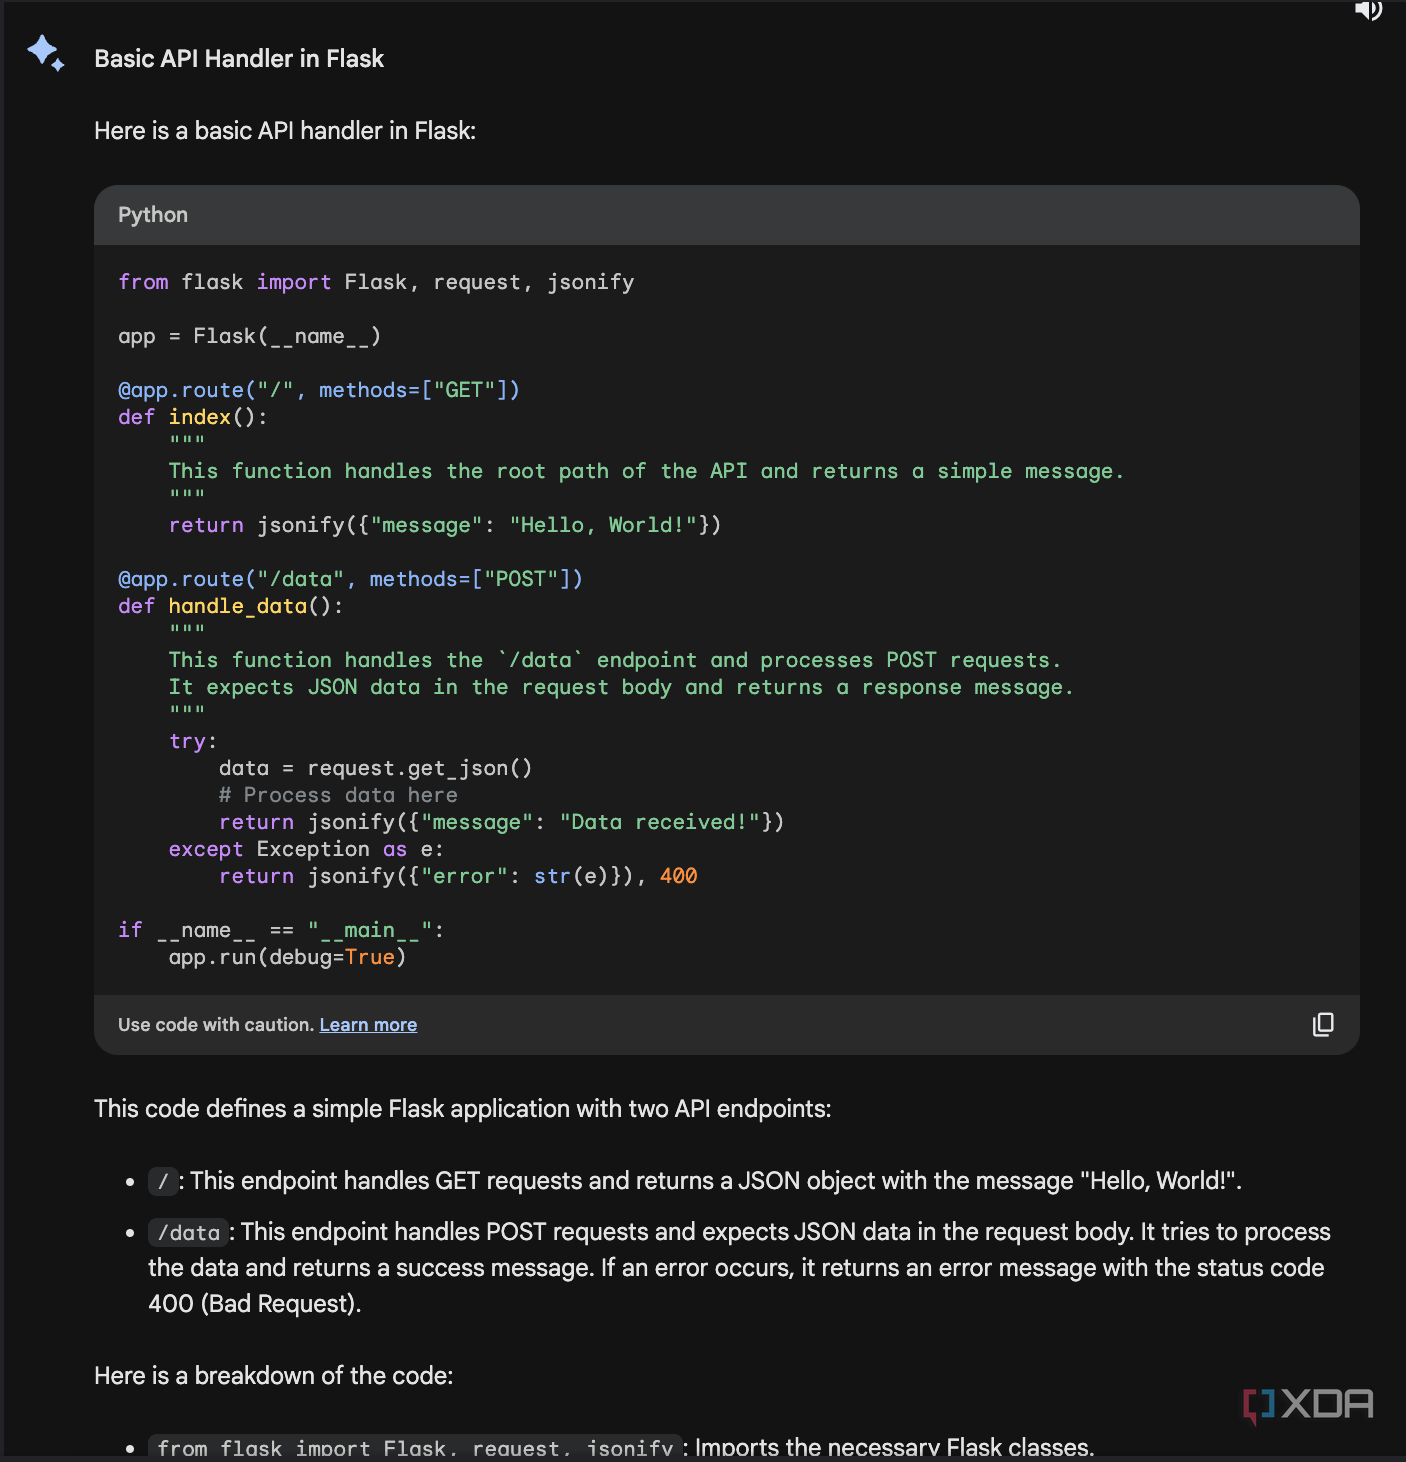Click the 'app.run(debug=True)' line
Image resolution: width=1406 pixels, height=1462 pixels.
pyautogui.click(x=287, y=957)
